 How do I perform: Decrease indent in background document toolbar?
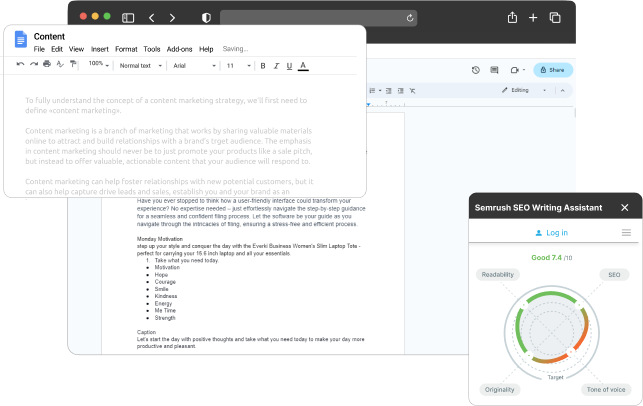(388, 91)
